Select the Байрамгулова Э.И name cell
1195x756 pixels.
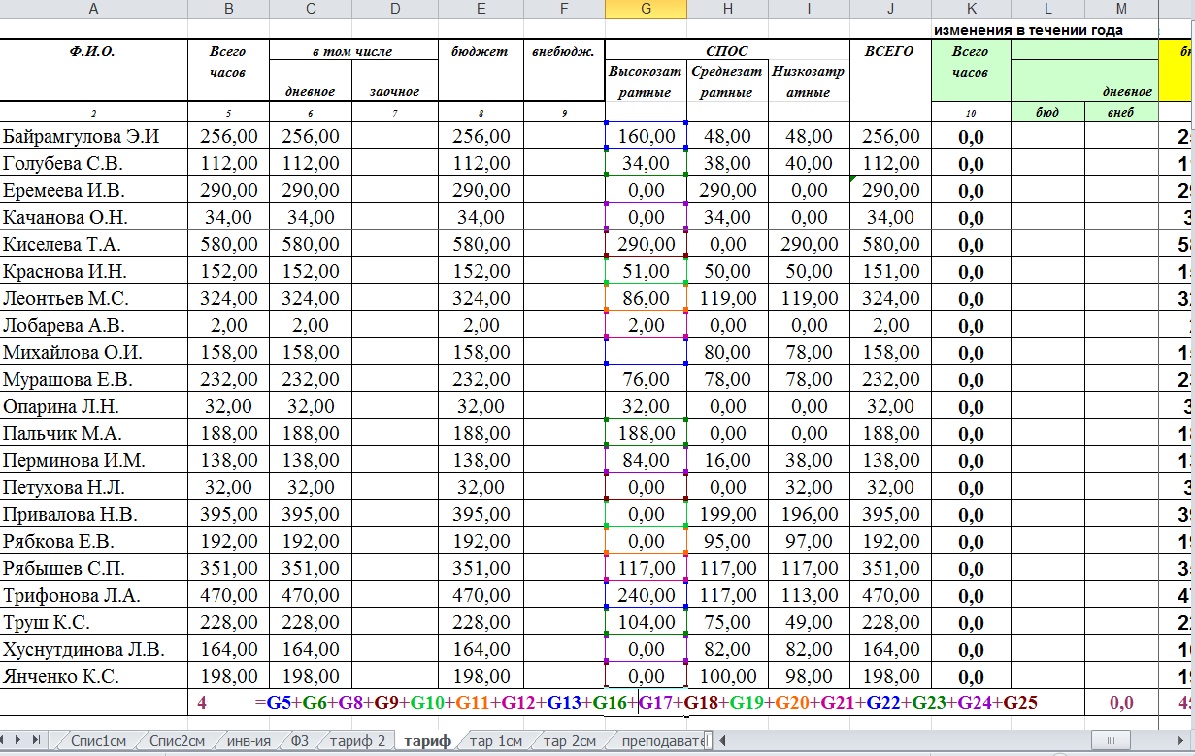click(x=93, y=136)
